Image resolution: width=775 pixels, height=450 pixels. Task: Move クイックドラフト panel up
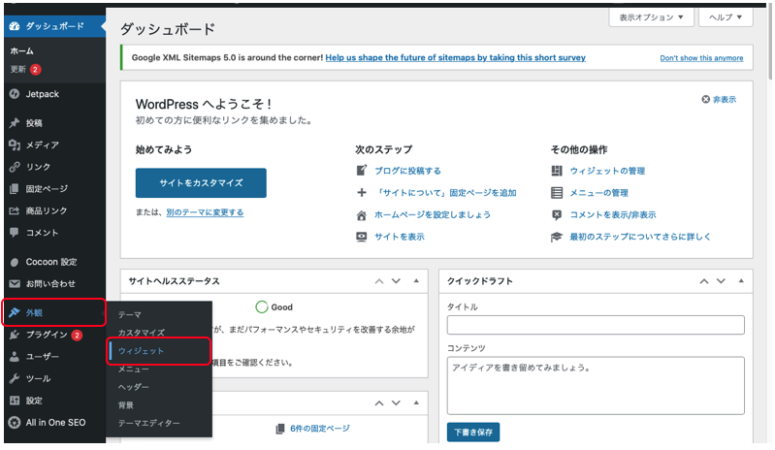704,281
